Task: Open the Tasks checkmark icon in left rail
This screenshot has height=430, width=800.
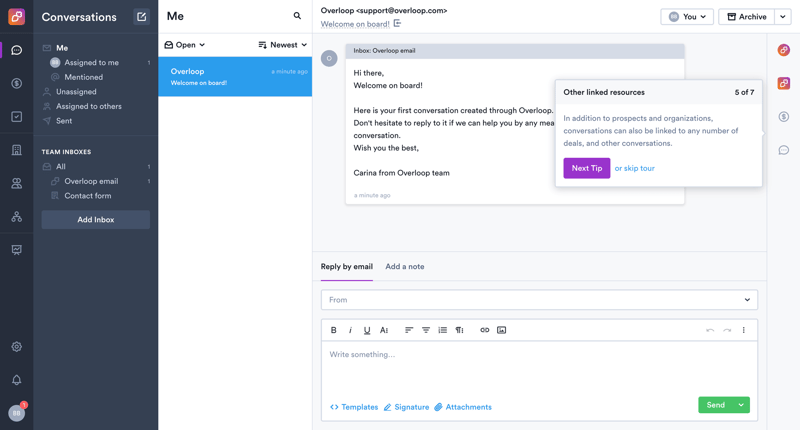Action: tap(16, 116)
